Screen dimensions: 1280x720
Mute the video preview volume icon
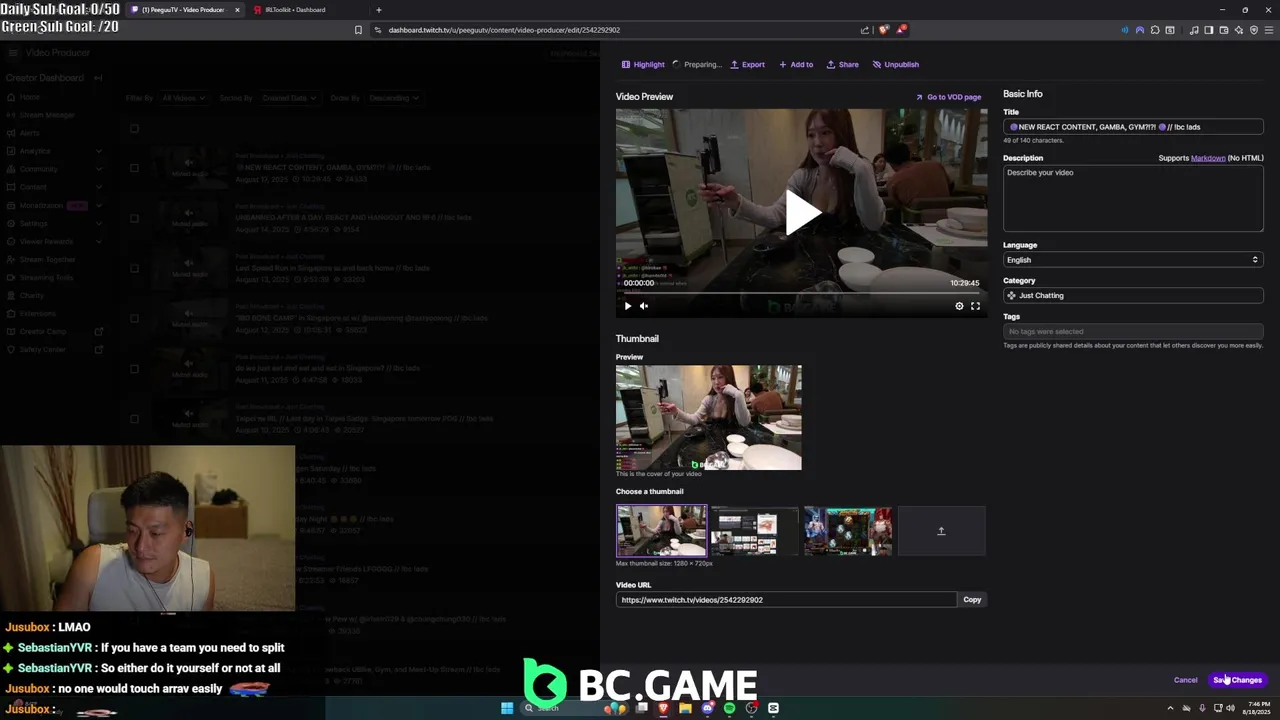644,306
